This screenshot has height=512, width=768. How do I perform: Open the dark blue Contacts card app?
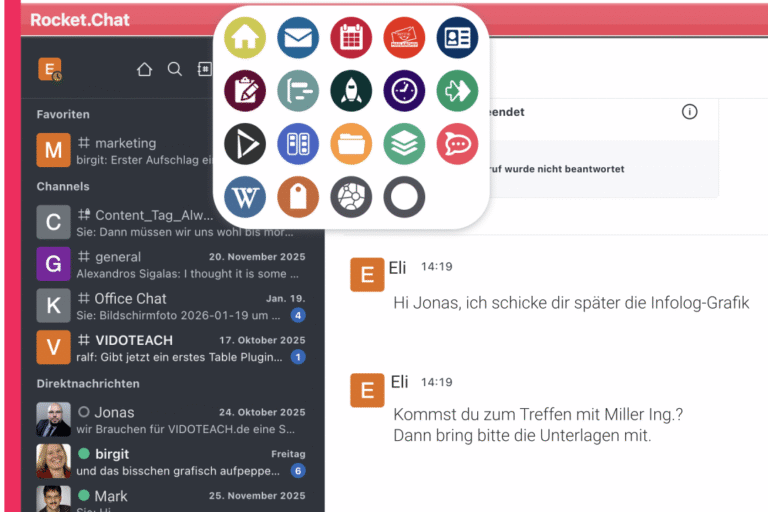point(457,38)
